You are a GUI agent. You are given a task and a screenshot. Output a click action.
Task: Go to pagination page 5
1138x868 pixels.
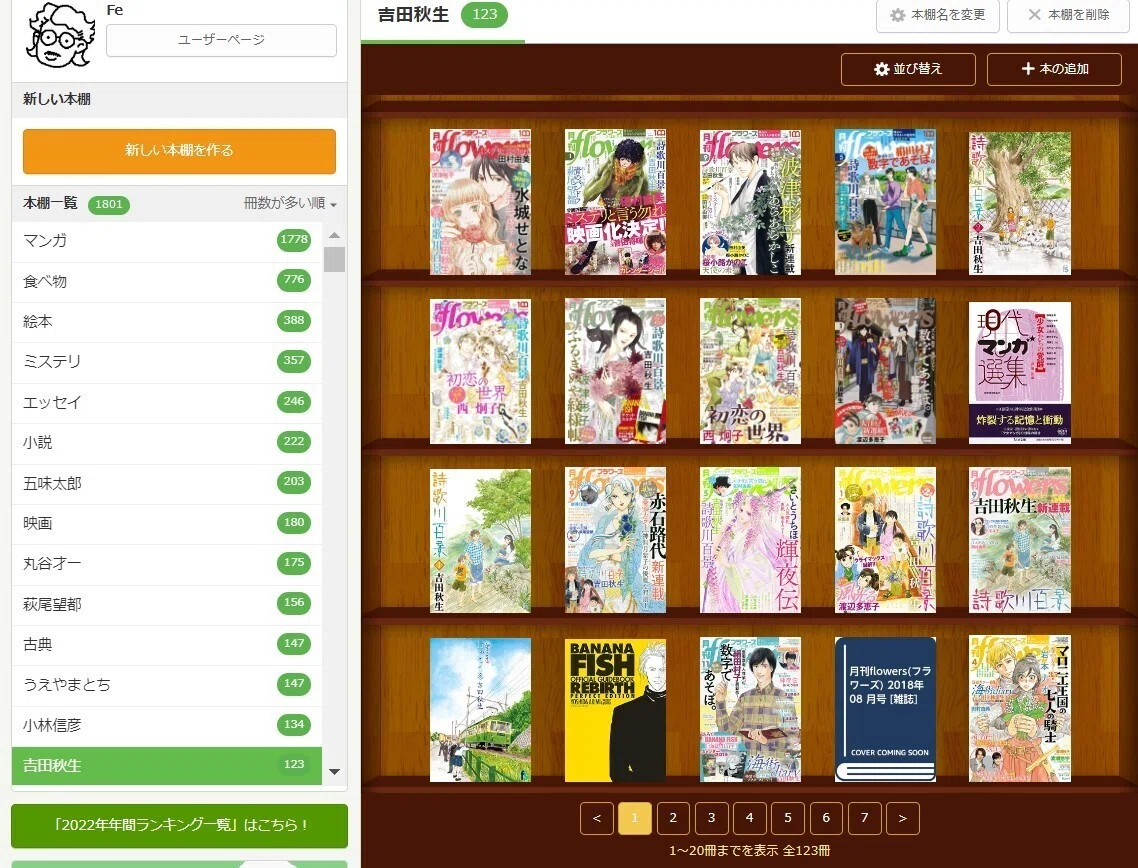coord(788,819)
